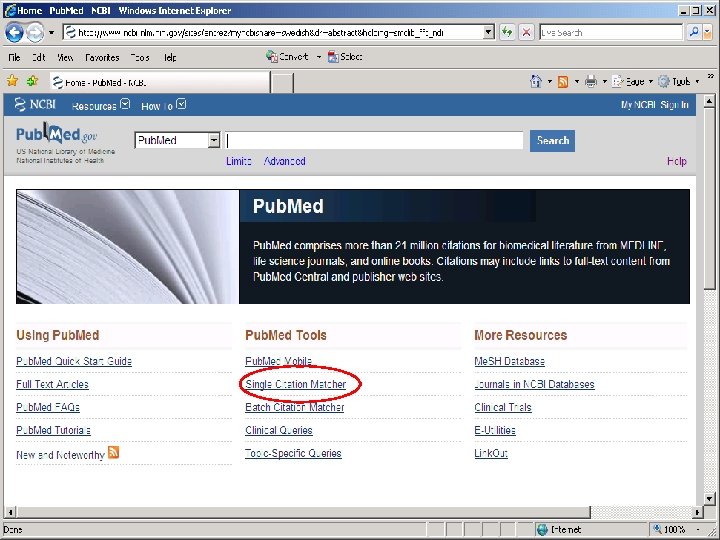Open the PubMed Tutorials link
This screenshot has width=720, height=540.
tap(53, 430)
